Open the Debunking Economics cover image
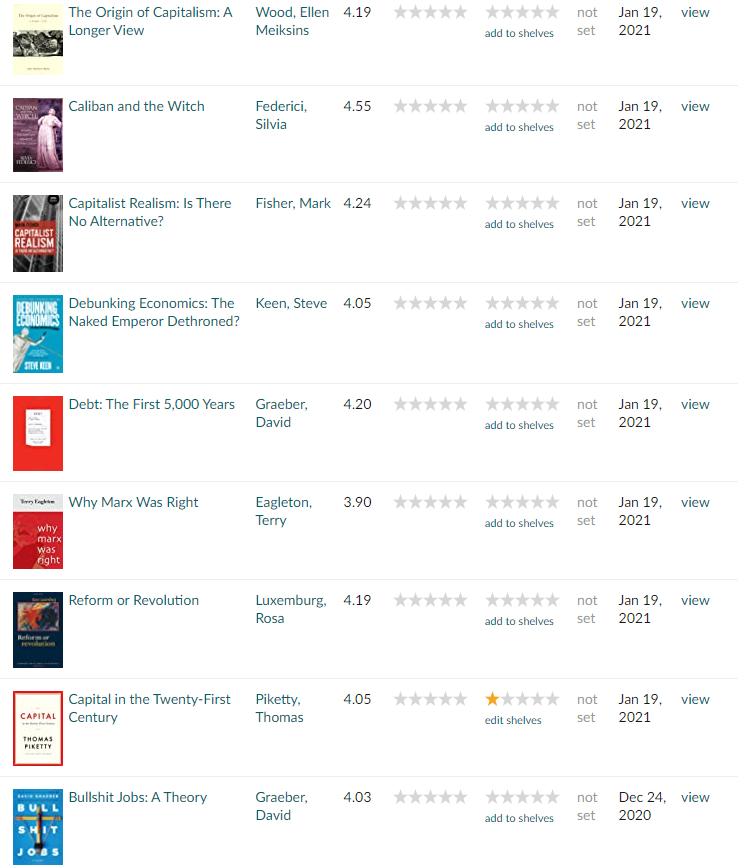 [x=38, y=334]
